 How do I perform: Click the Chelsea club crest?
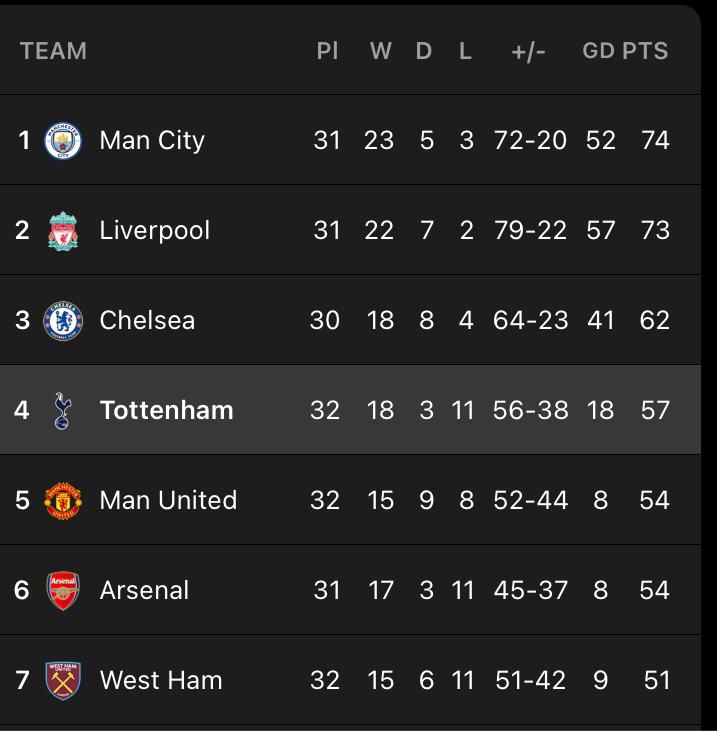coord(63,321)
